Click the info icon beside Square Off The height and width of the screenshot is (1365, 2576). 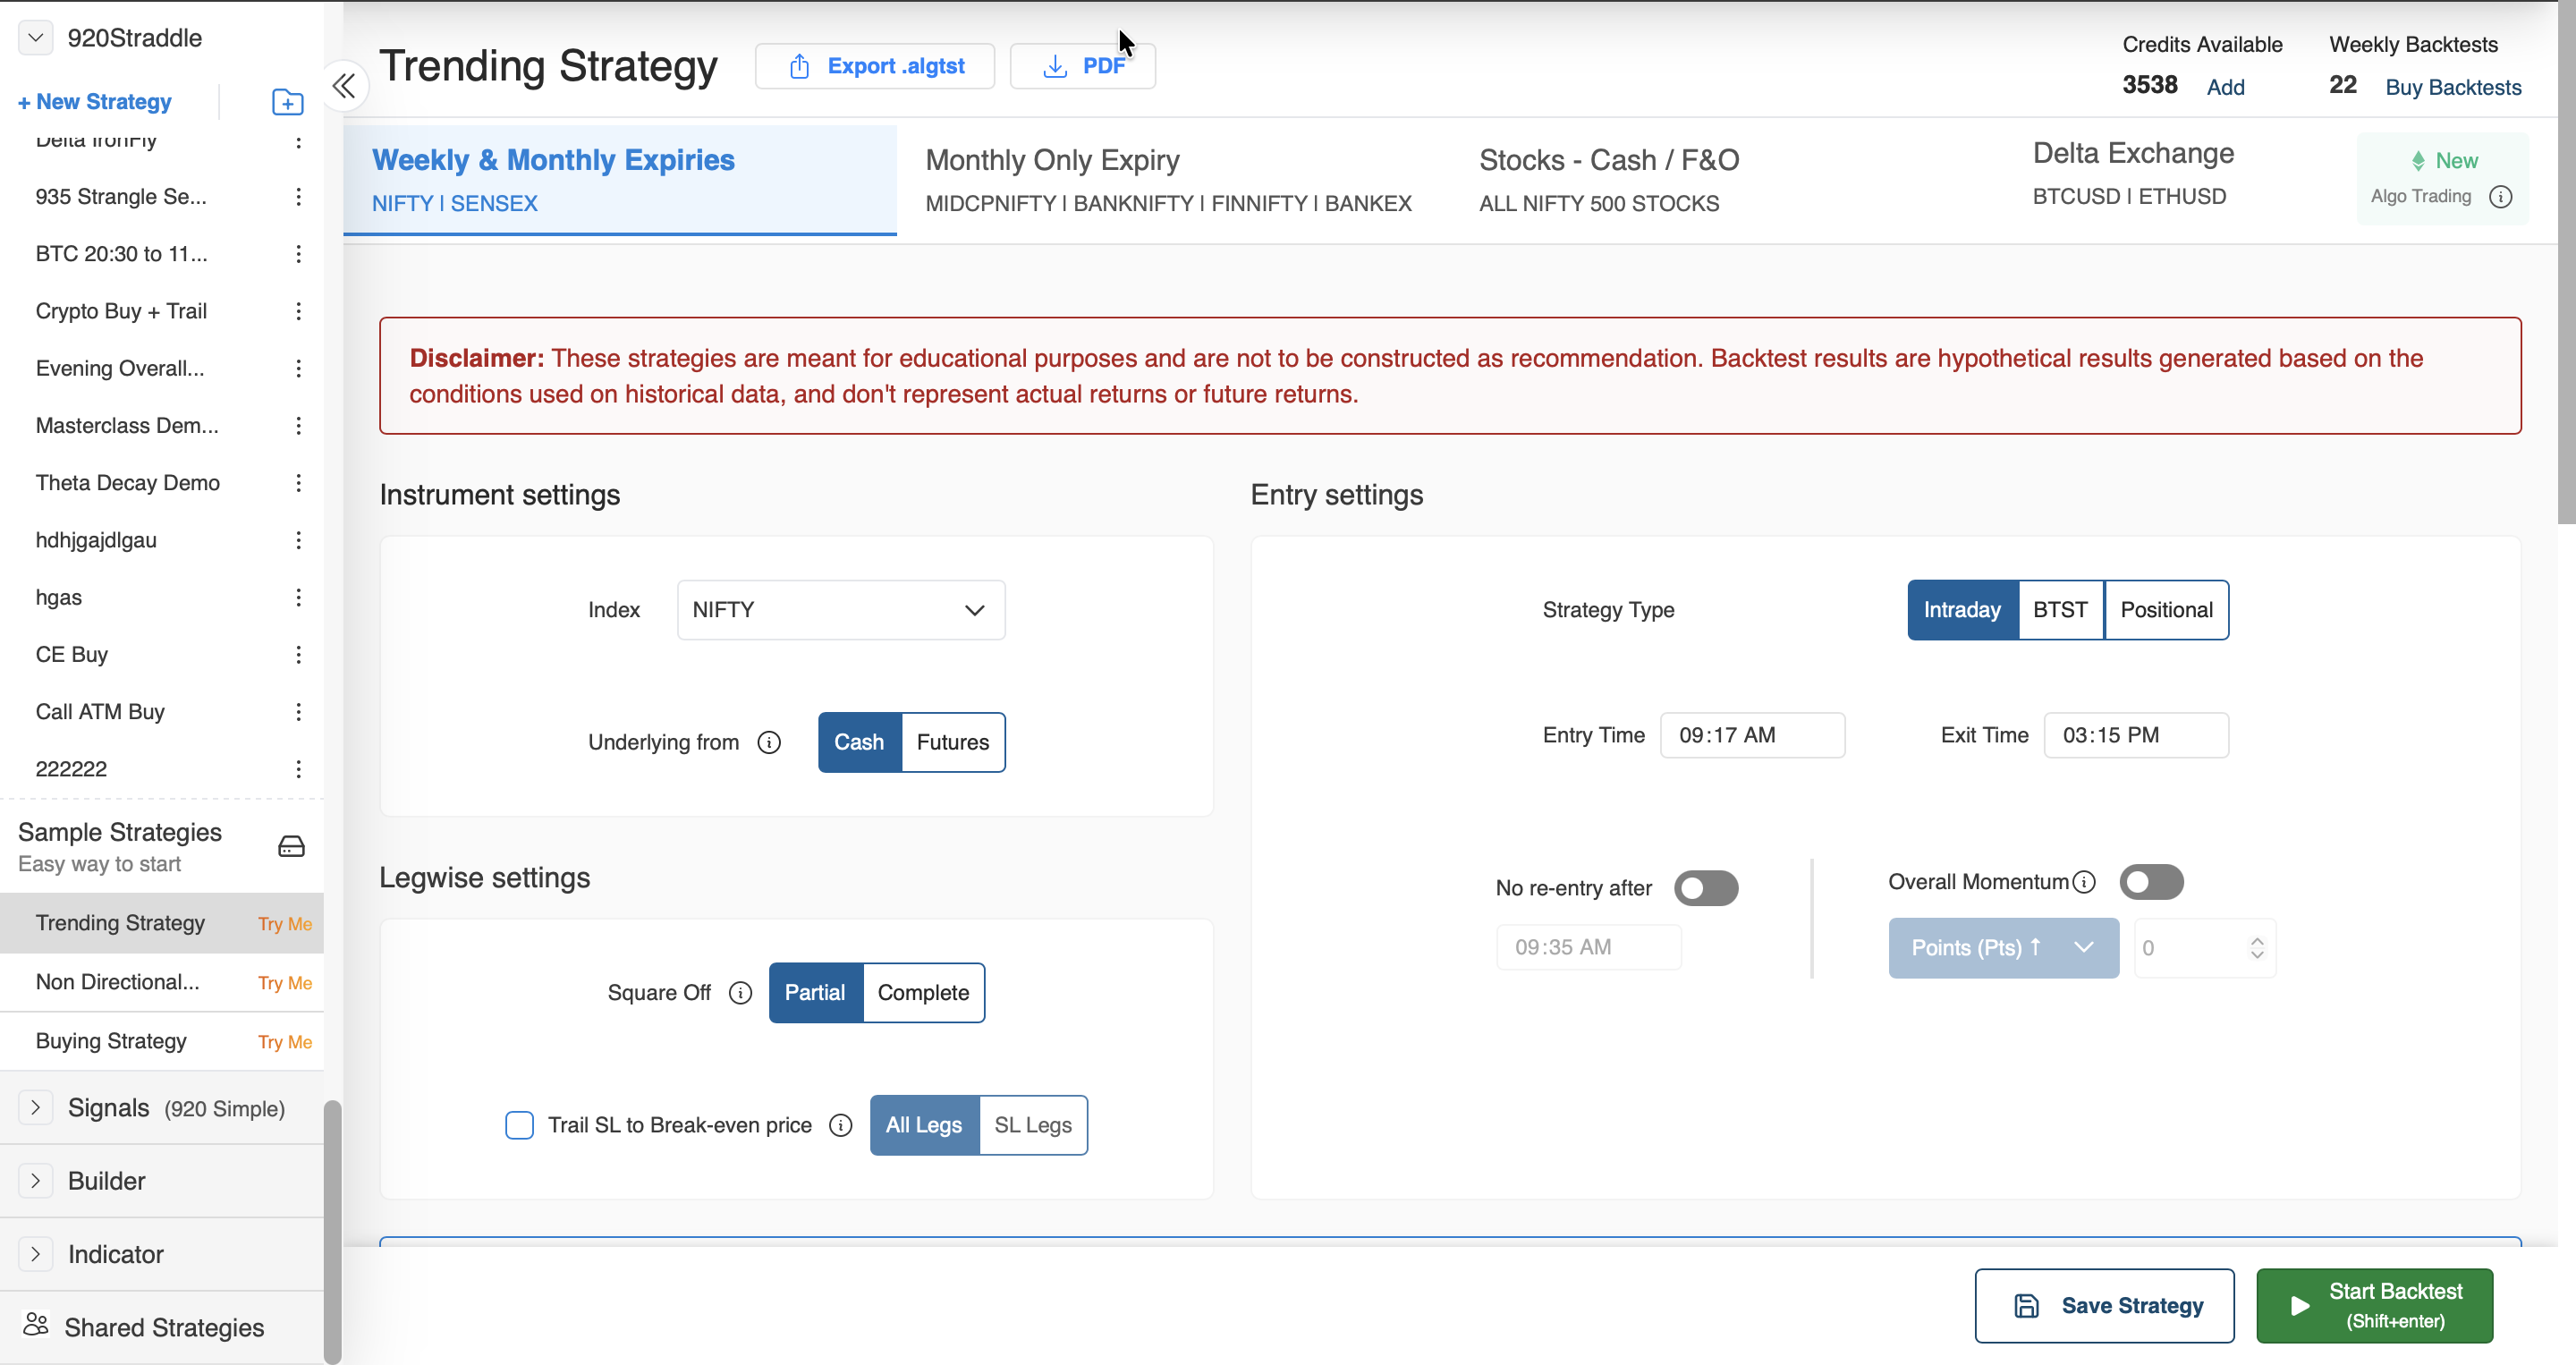click(740, 992)
